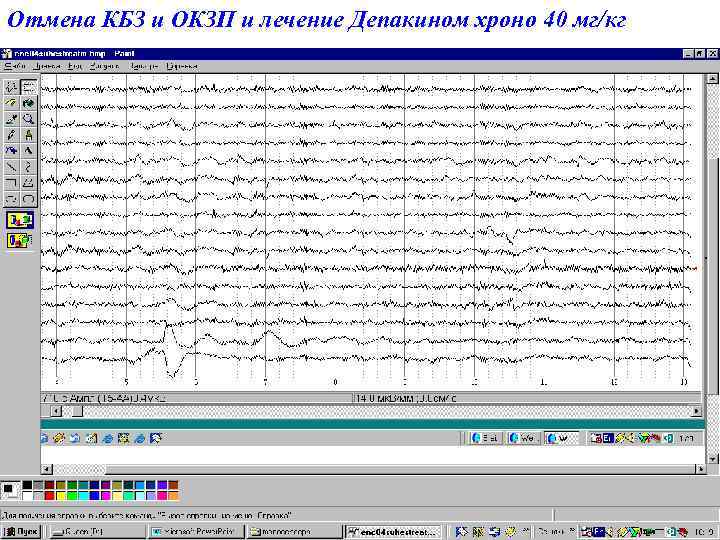The height and width of the screenshot is (540, 720).
Task: Switch to the enc04 Paint taskbar button
Action: (393, 532)
